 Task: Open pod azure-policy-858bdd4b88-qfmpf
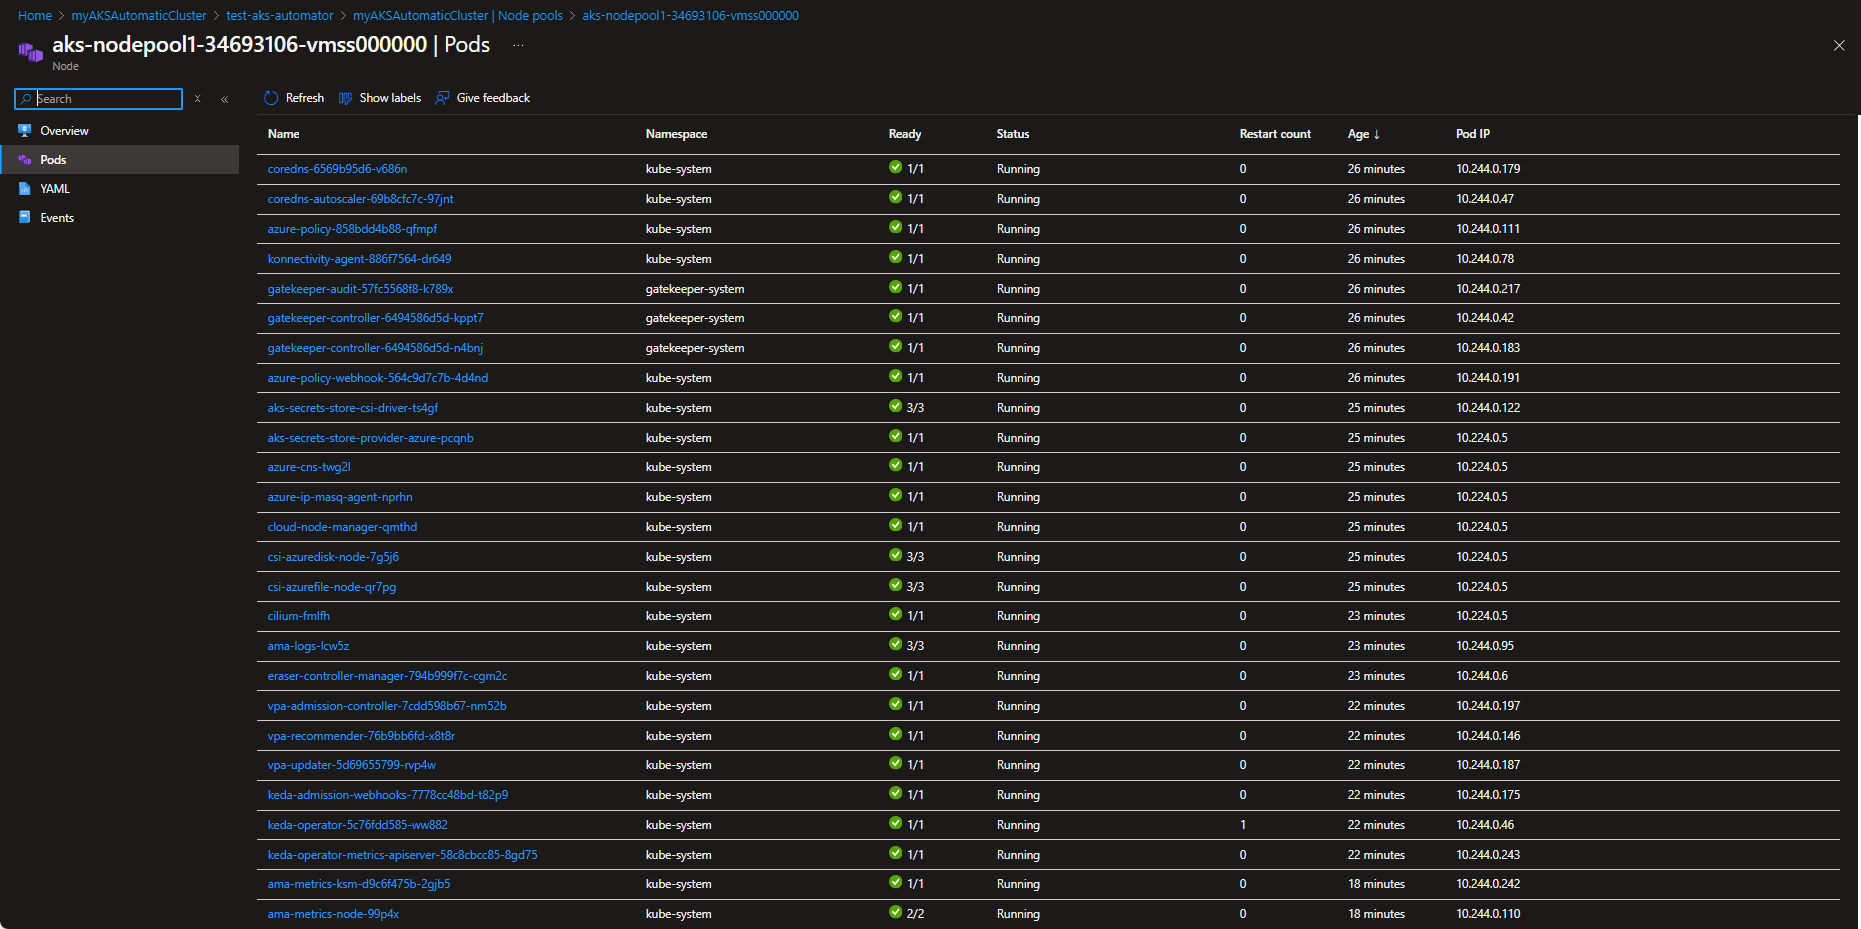(352, 229)
